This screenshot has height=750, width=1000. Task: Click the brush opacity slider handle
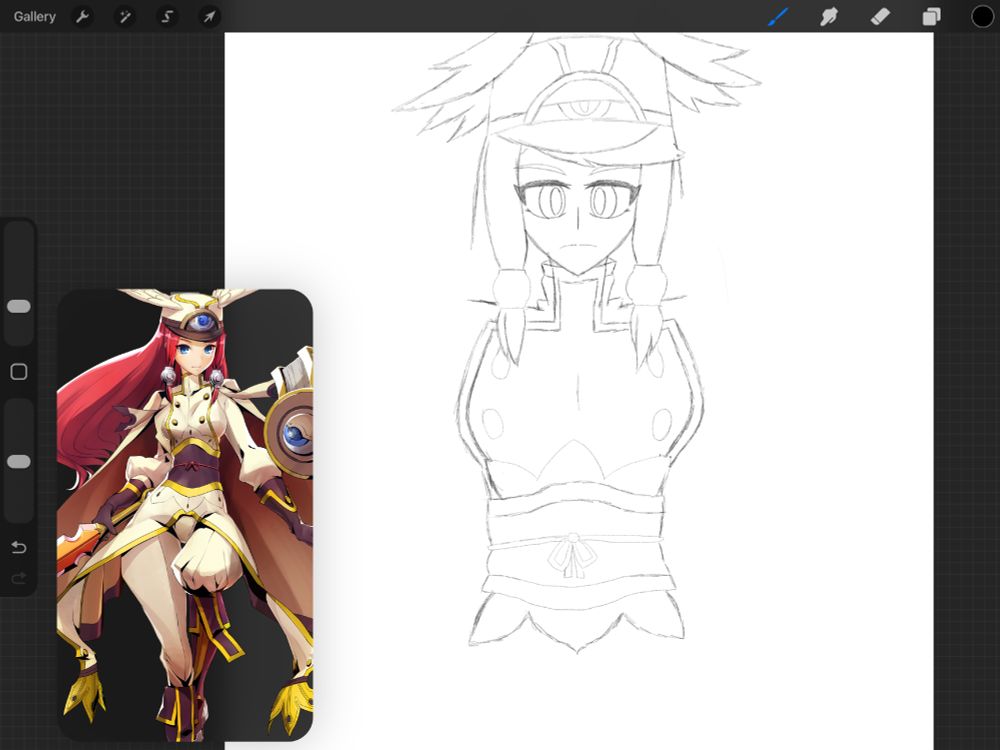[x=18, y=462]
